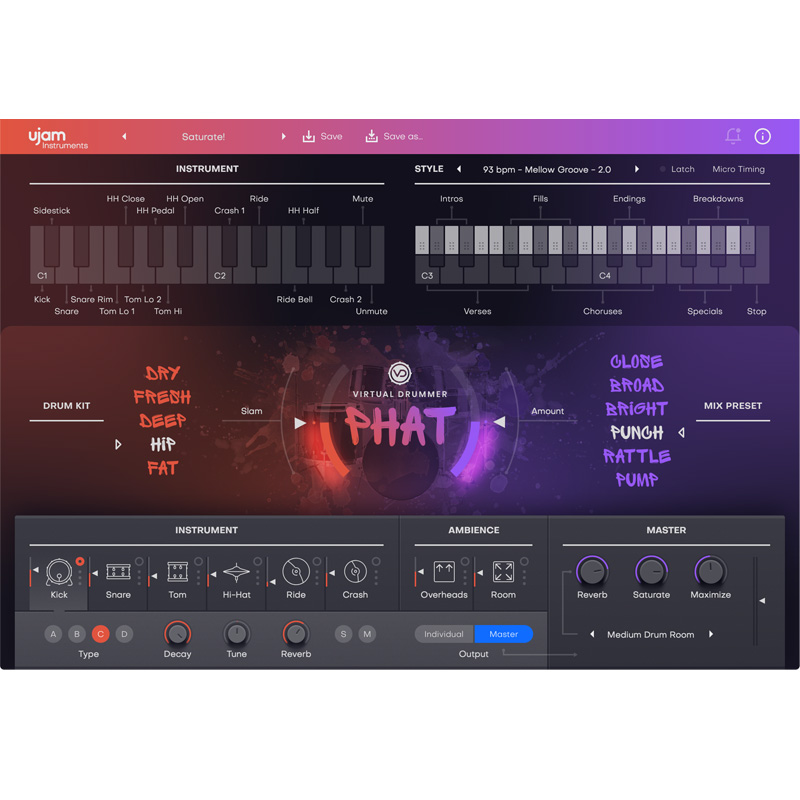This screenshot has width=800, height=800.
Task: Toggle the Hi-Hat channel power indicator
Action: coord(258,561)
